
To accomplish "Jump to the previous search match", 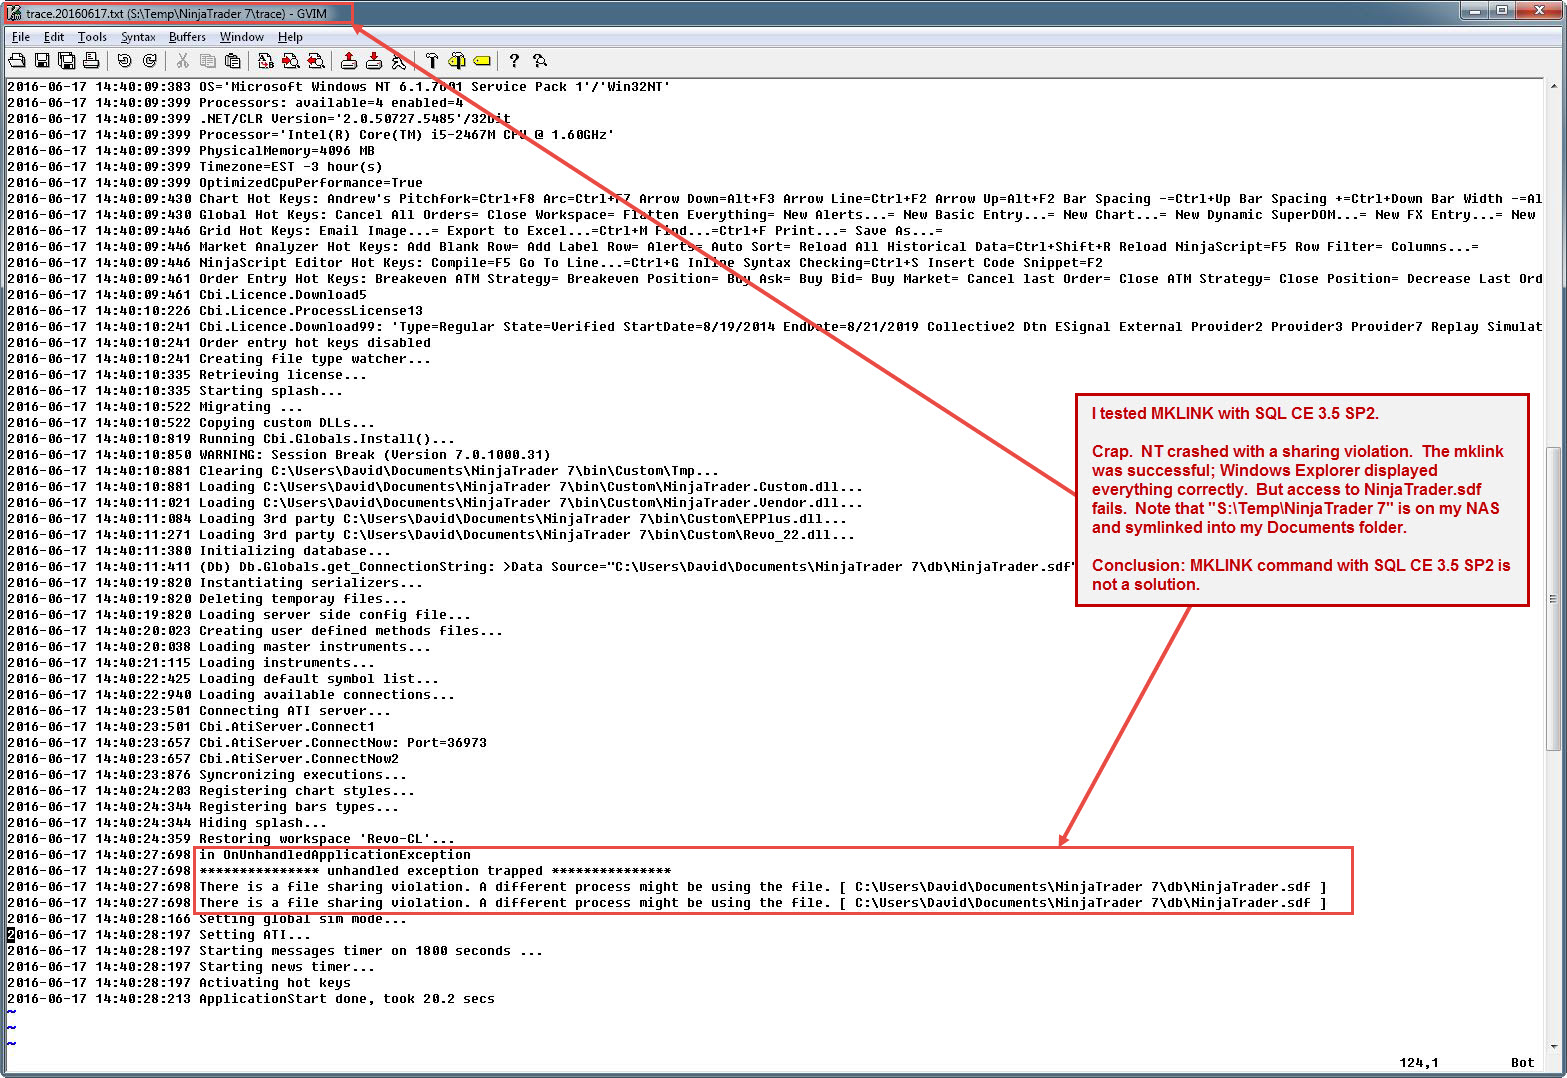I will click(315, 61).
